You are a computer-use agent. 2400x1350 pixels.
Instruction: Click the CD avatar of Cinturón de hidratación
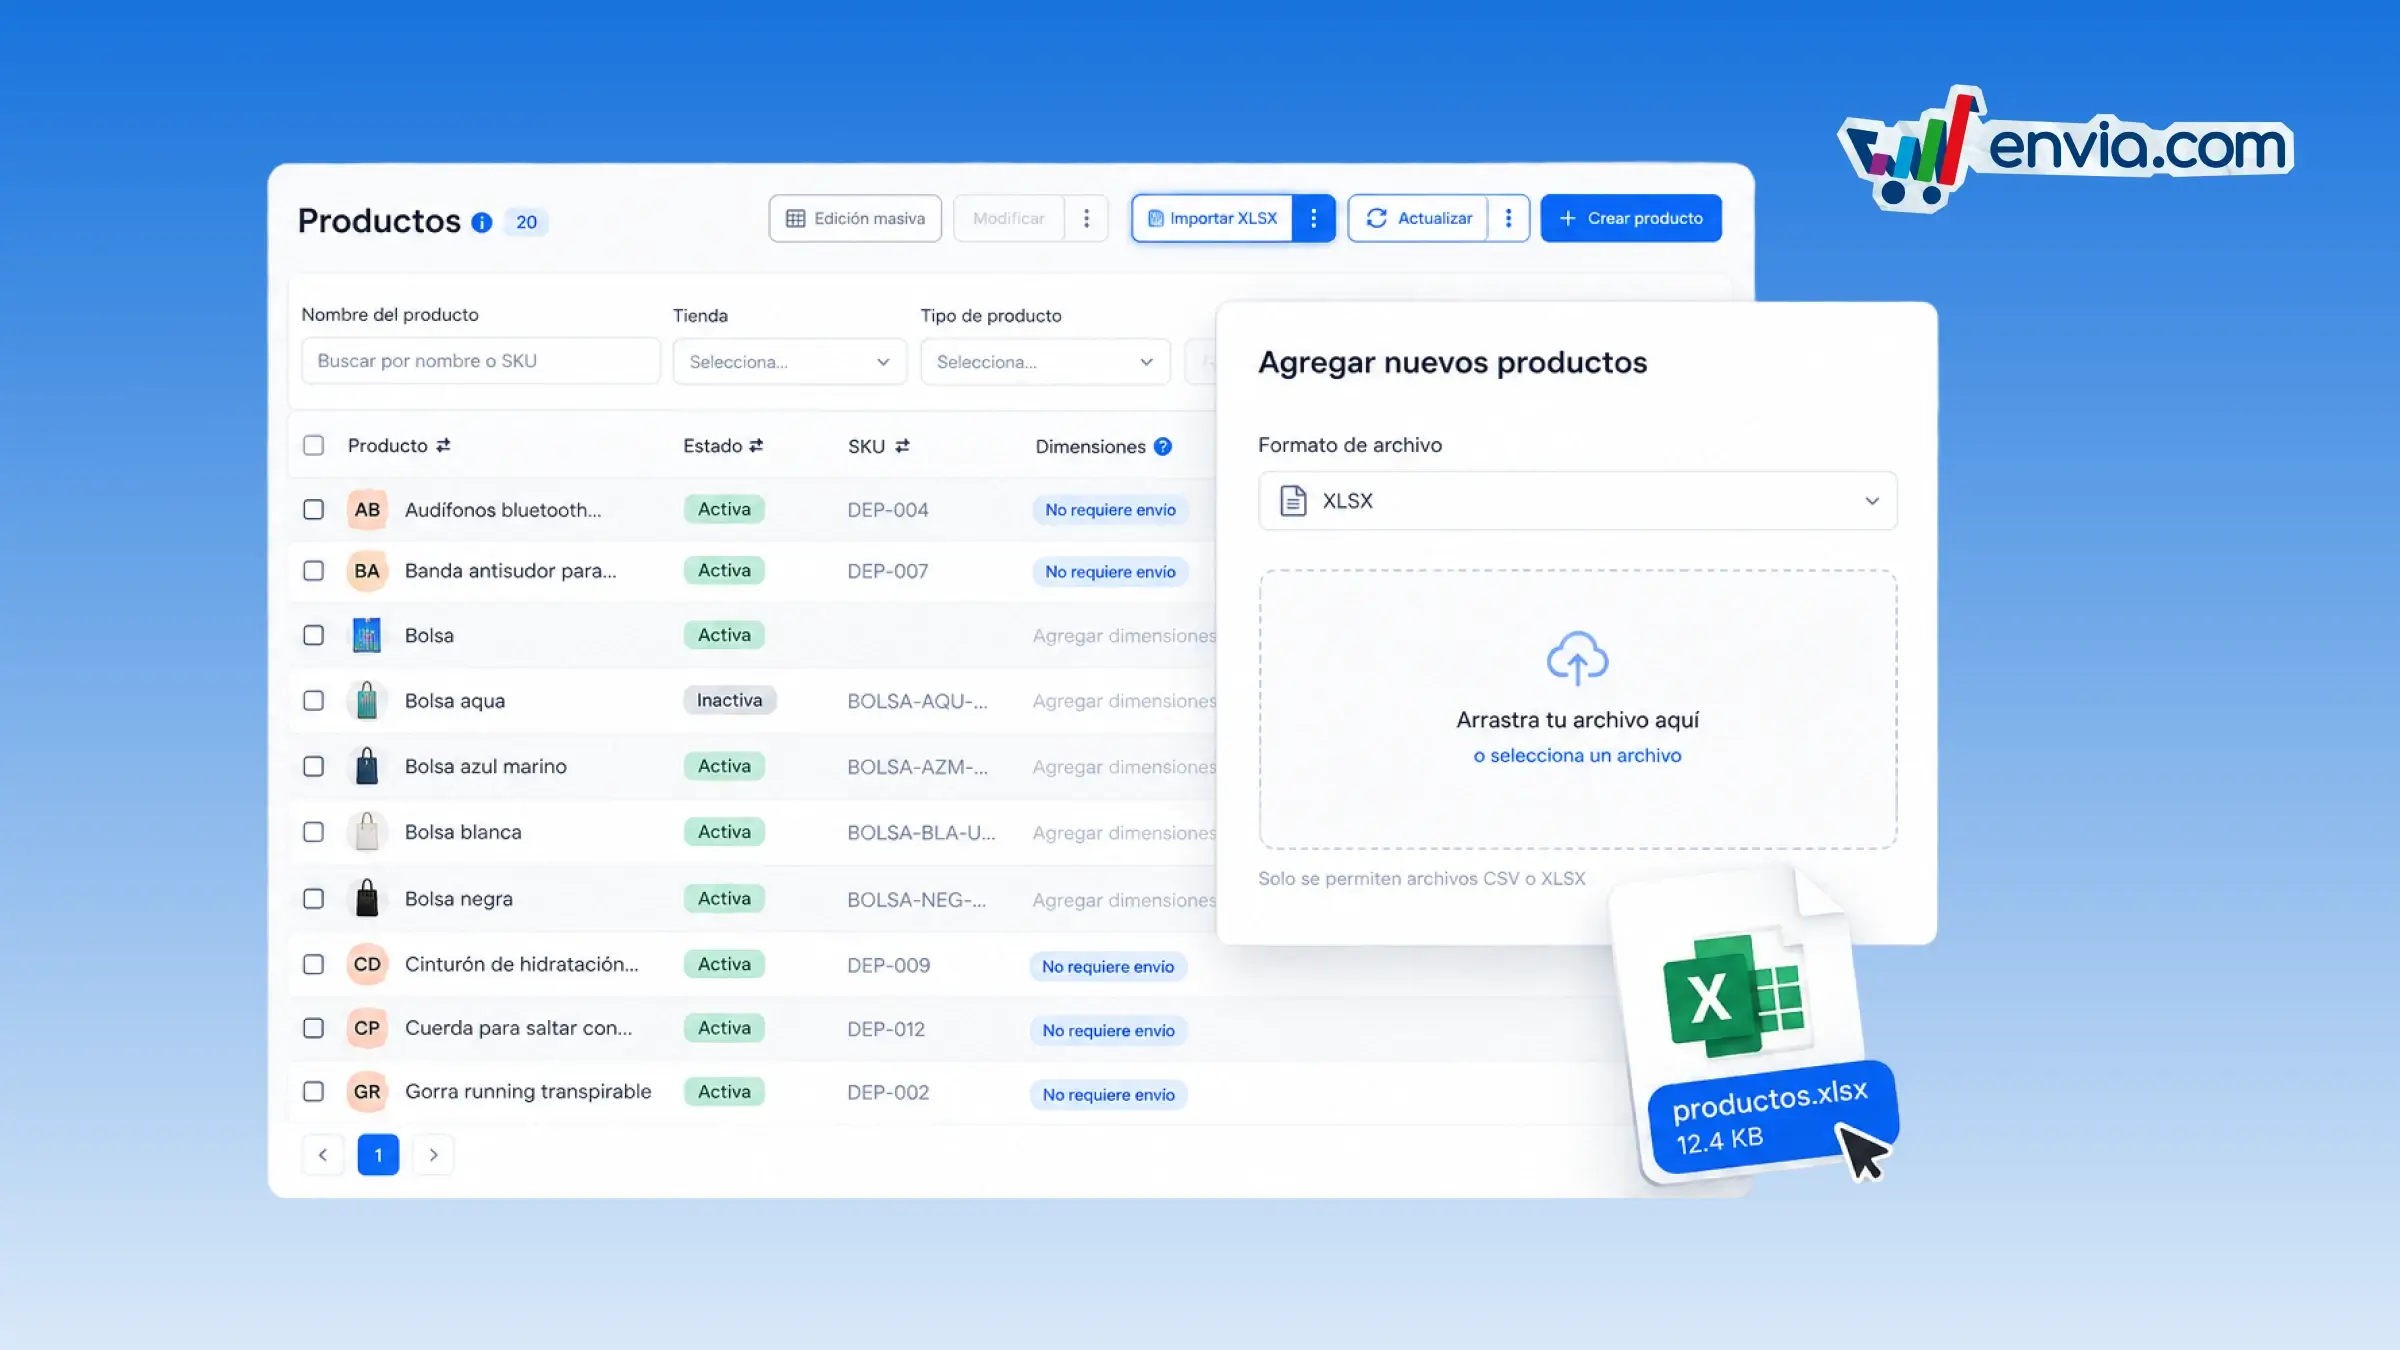tap(367, 964)
